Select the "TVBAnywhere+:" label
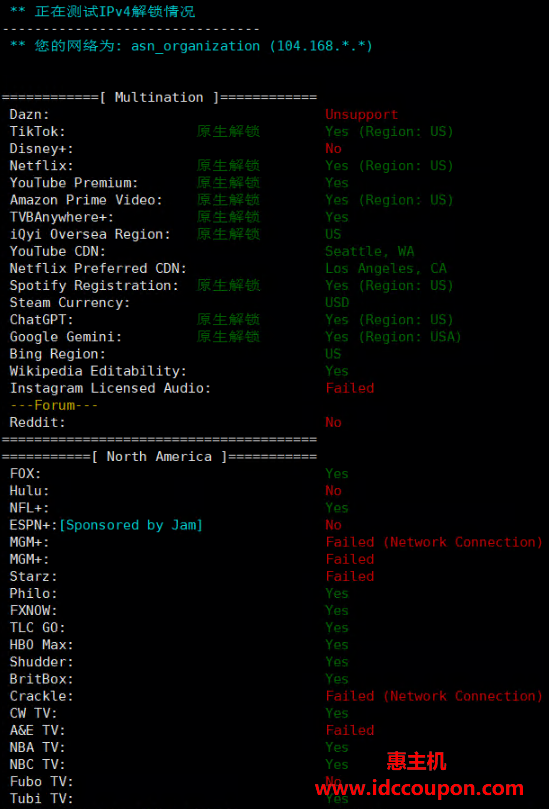This screenshot has width=549, height=809. [62, 217]
